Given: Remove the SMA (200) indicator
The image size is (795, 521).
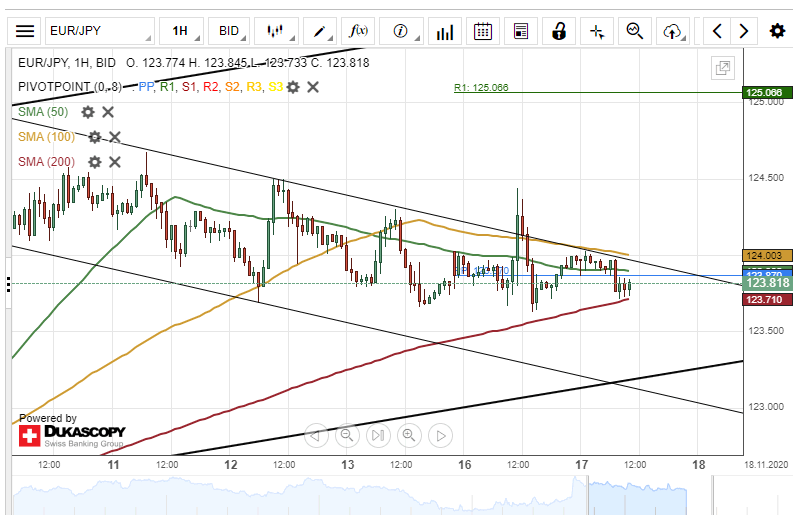Looking at the screenshot, I should click(x=115, y=162).
